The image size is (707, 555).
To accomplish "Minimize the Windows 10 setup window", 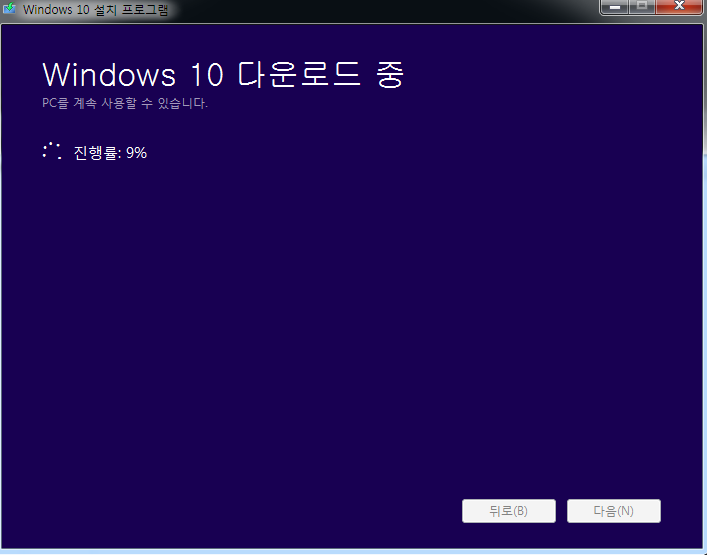I will (615, 7).
